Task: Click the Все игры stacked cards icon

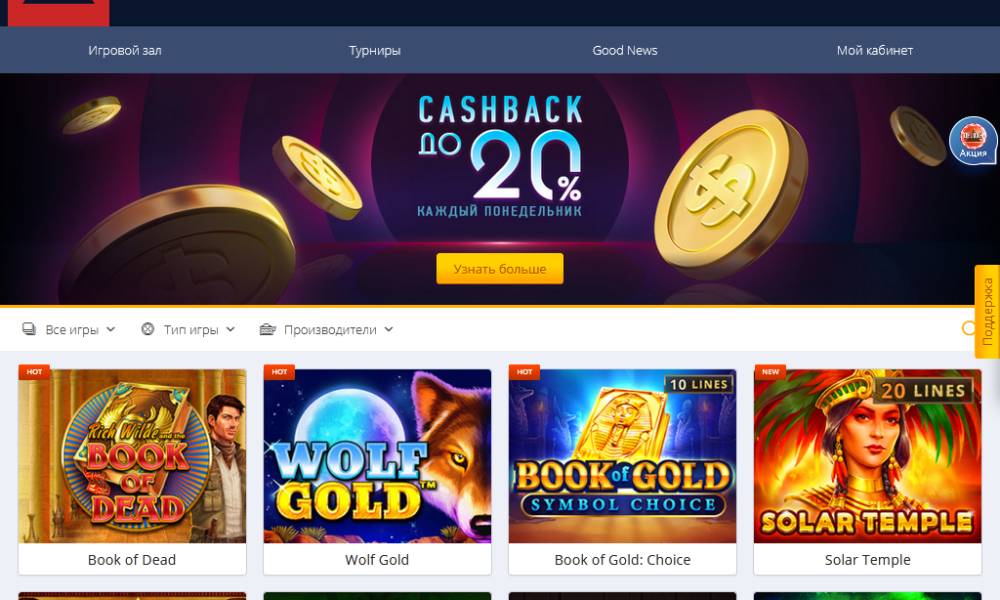Action: (29, 329)
